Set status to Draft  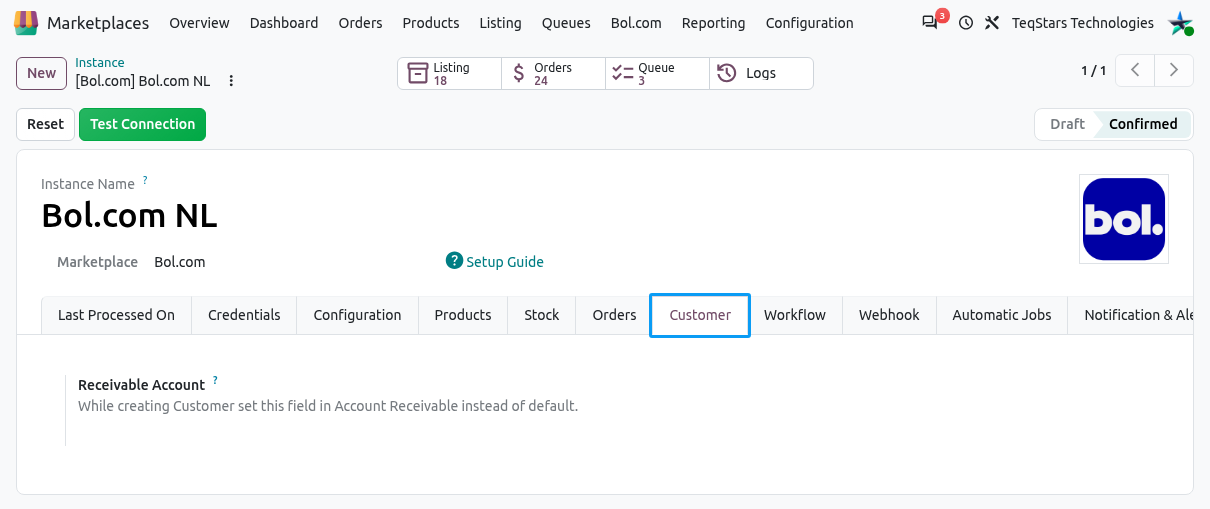point(1067,124)
